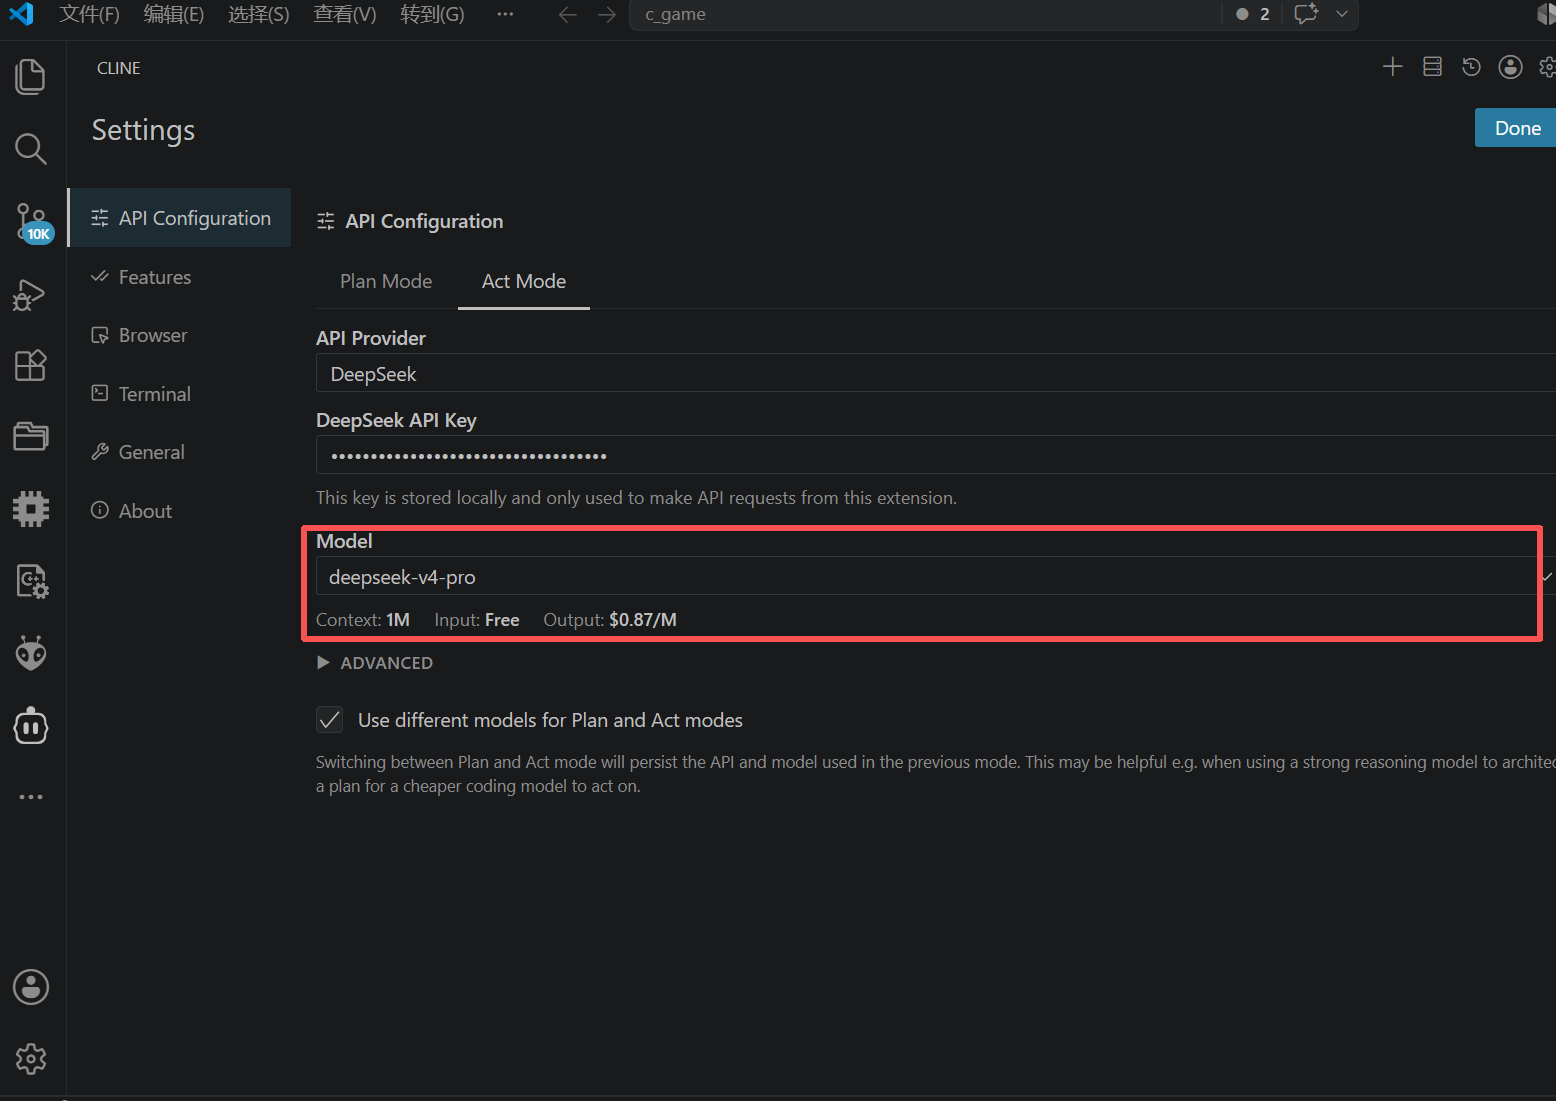Click the Done button
Viewport: 1556px width, 1101px height.
[1516, 128]
